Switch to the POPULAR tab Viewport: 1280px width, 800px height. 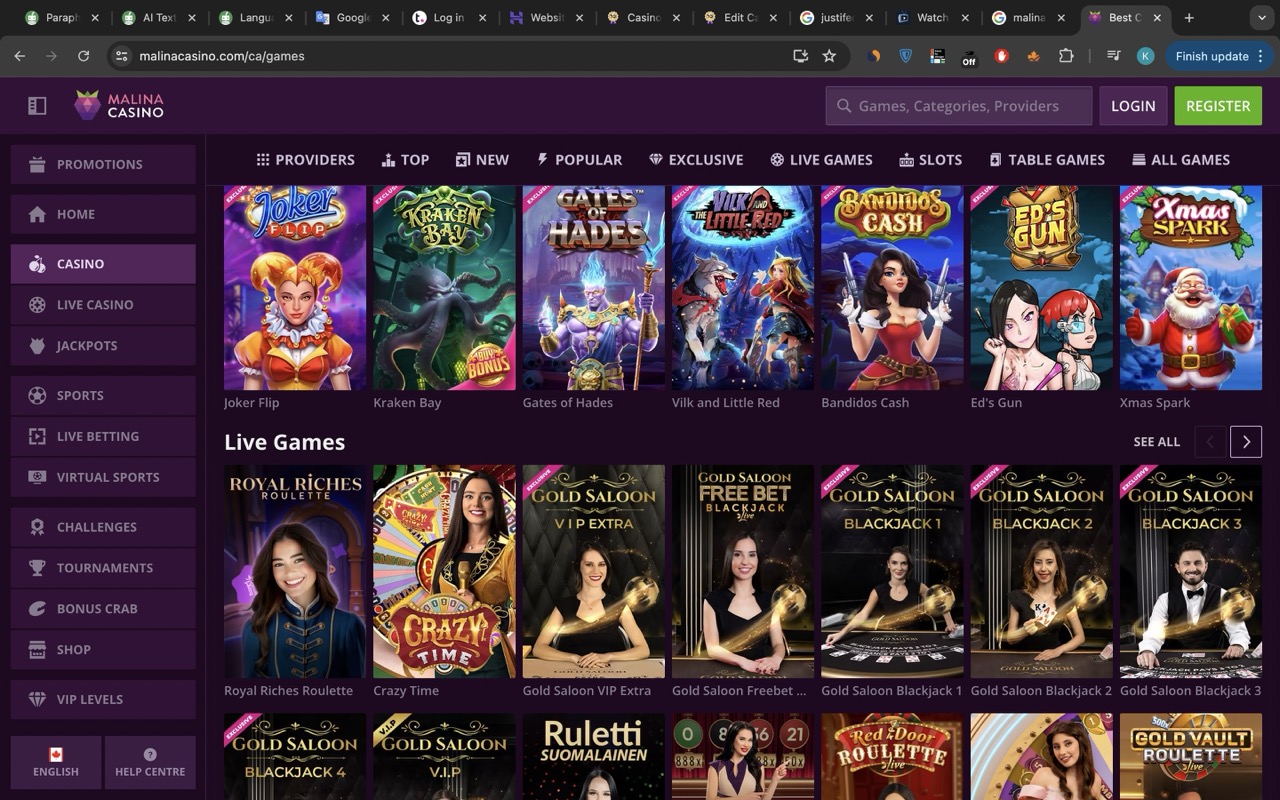pos(579,159)
